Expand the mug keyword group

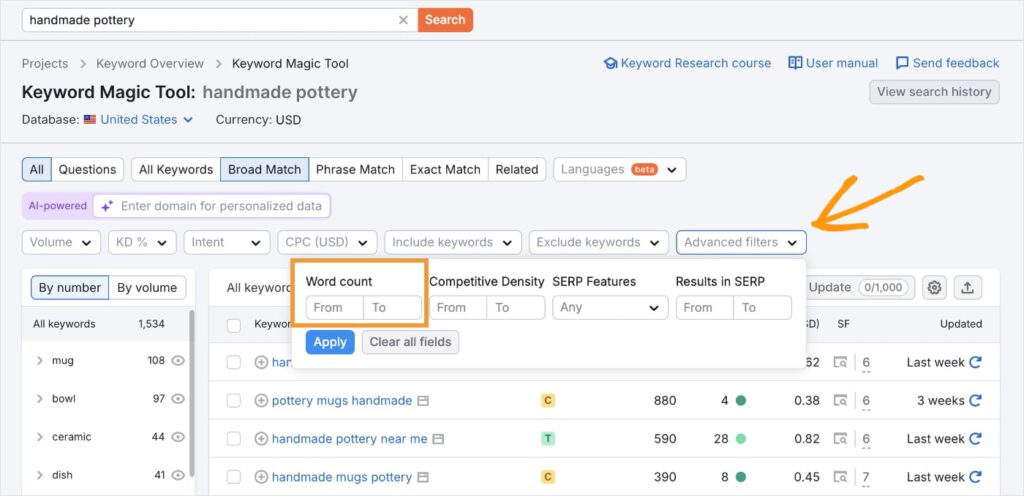(x=39, y=360)
